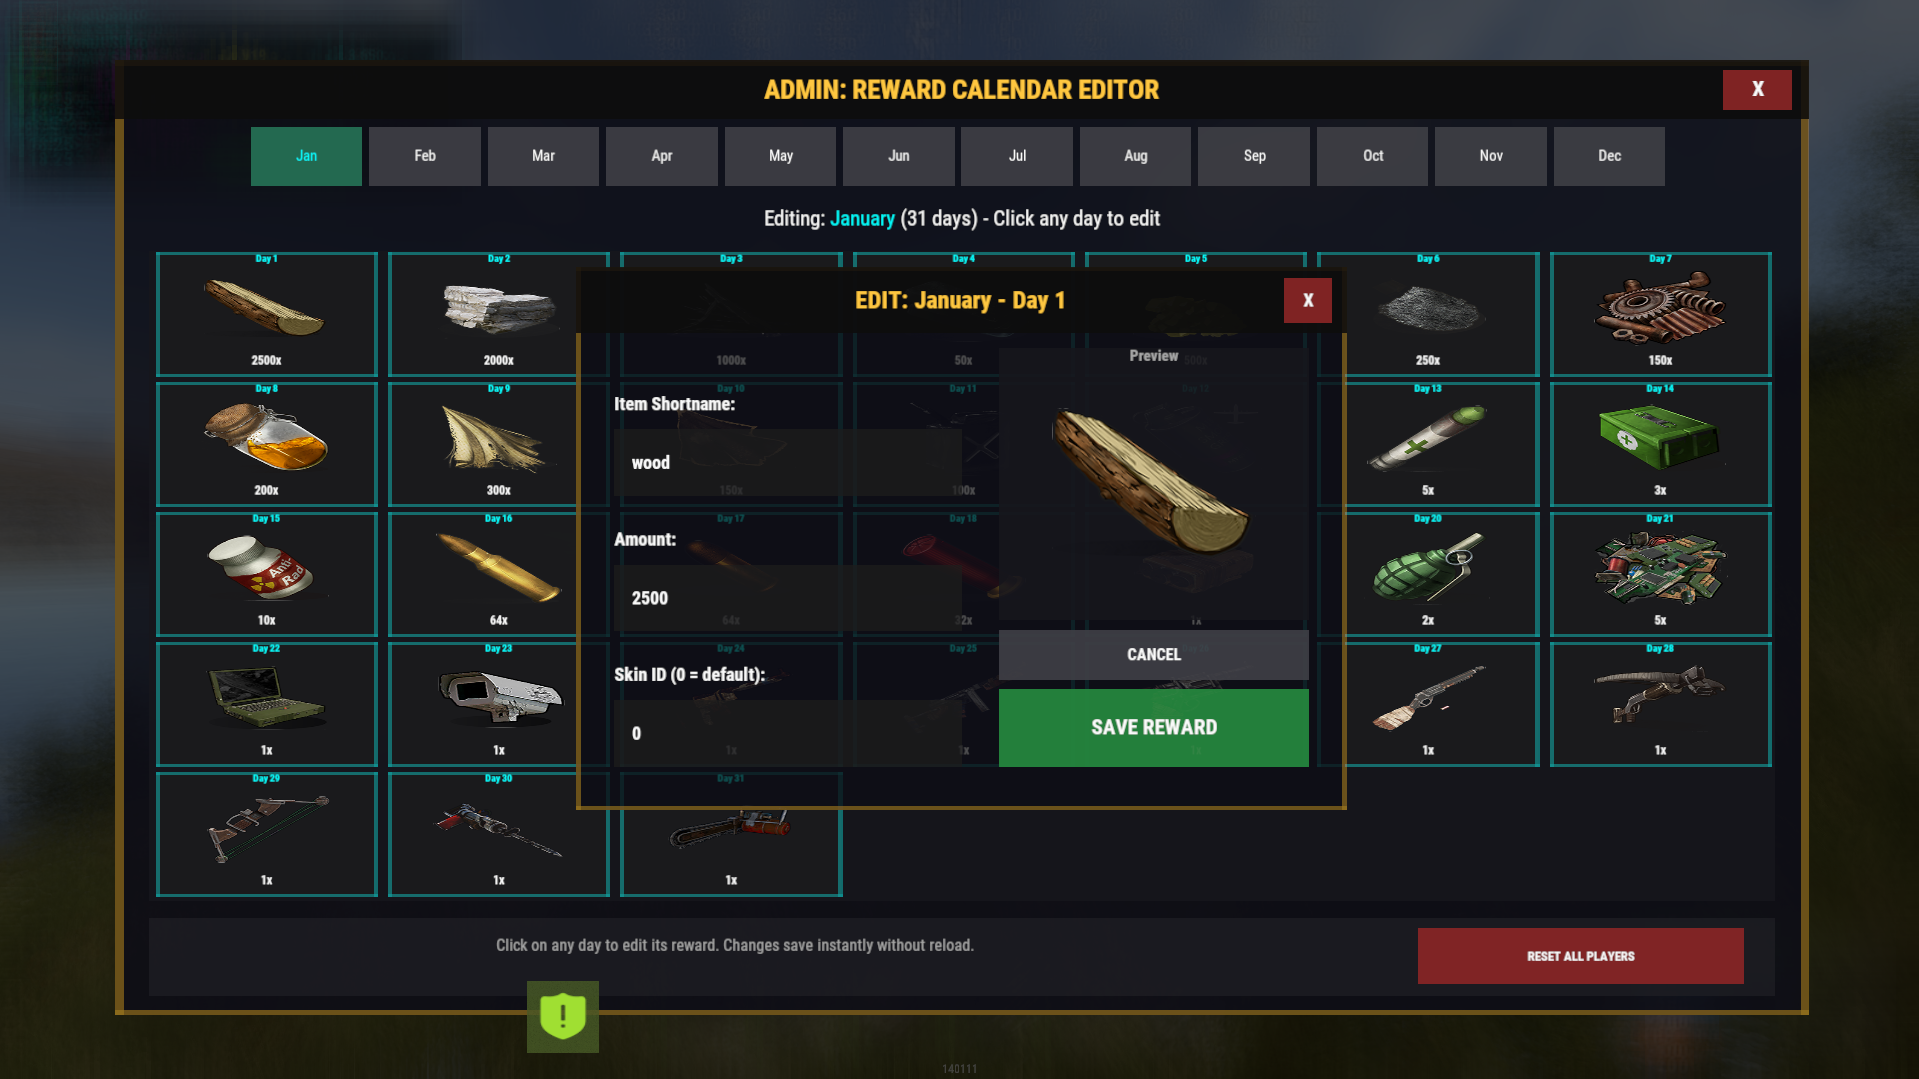1919x1079 pixels.
Task: Cancel the reward edit
Action: (1153, 655)
